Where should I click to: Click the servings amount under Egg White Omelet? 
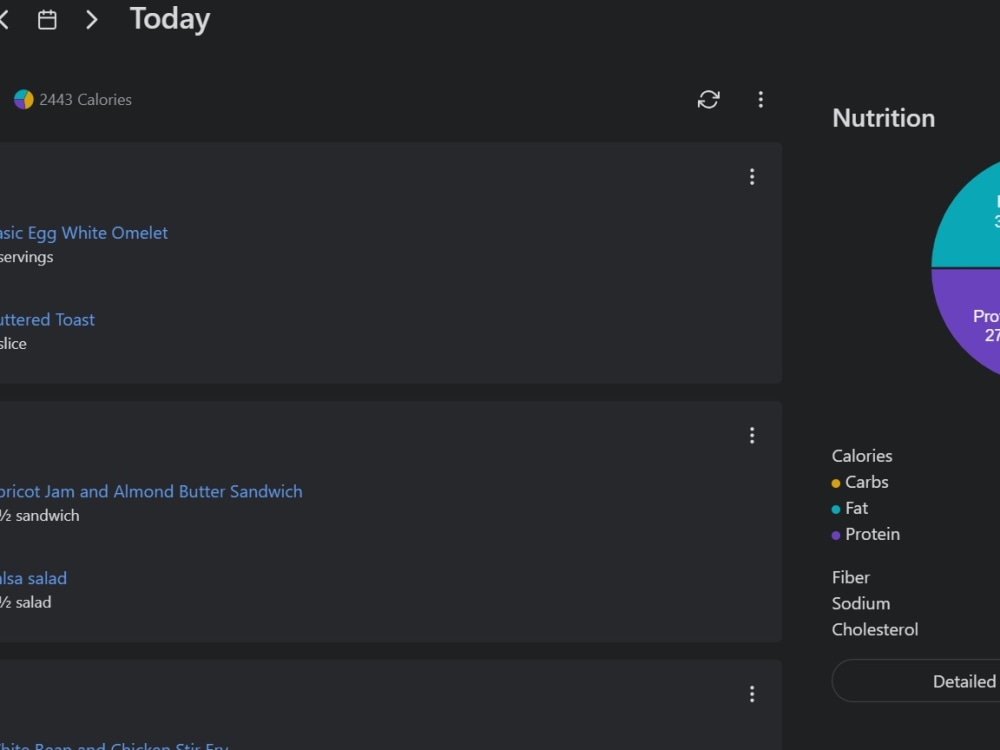pyautogui.click(x=26, y=257)
